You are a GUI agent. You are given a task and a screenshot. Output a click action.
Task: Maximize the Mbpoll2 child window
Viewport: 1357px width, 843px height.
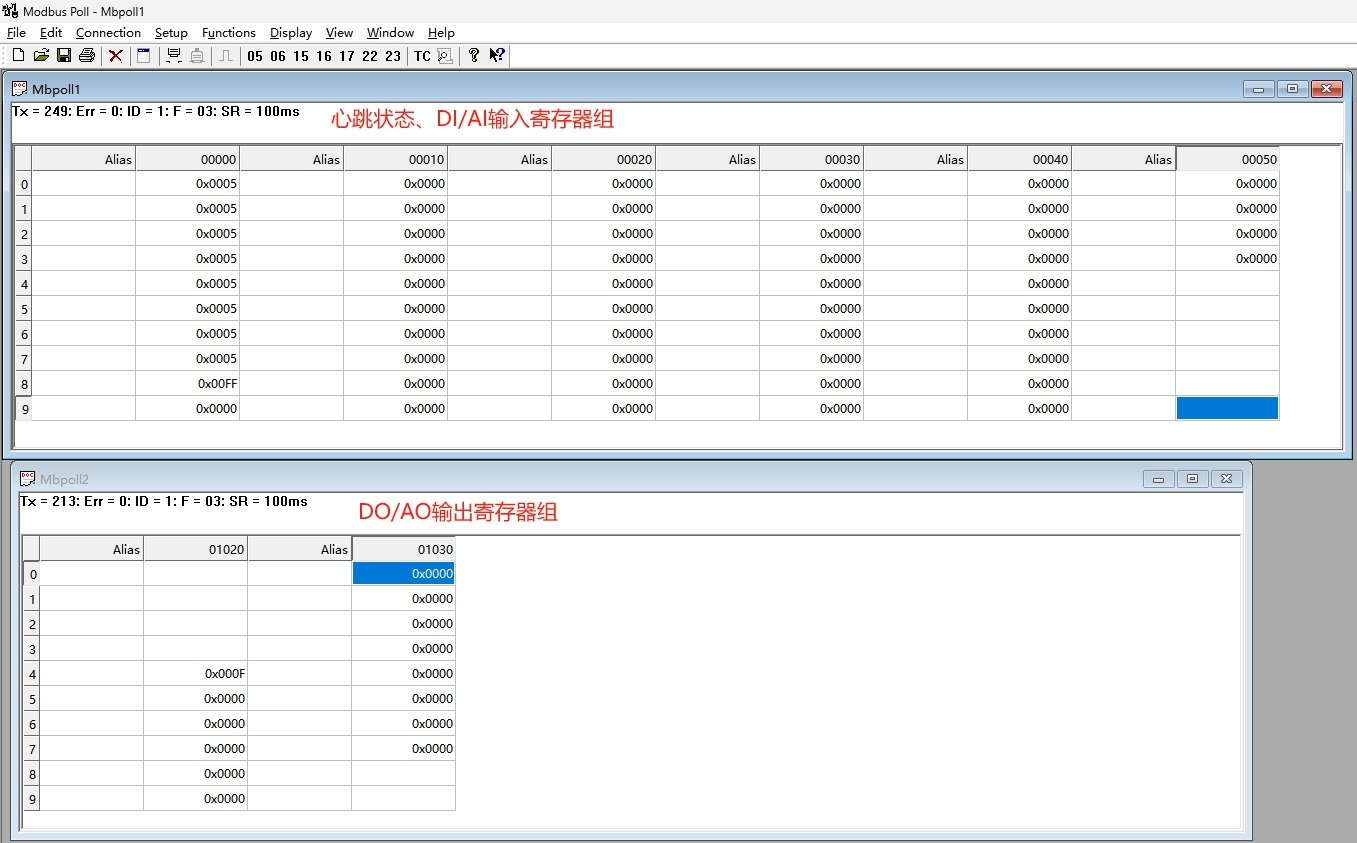1192,479
